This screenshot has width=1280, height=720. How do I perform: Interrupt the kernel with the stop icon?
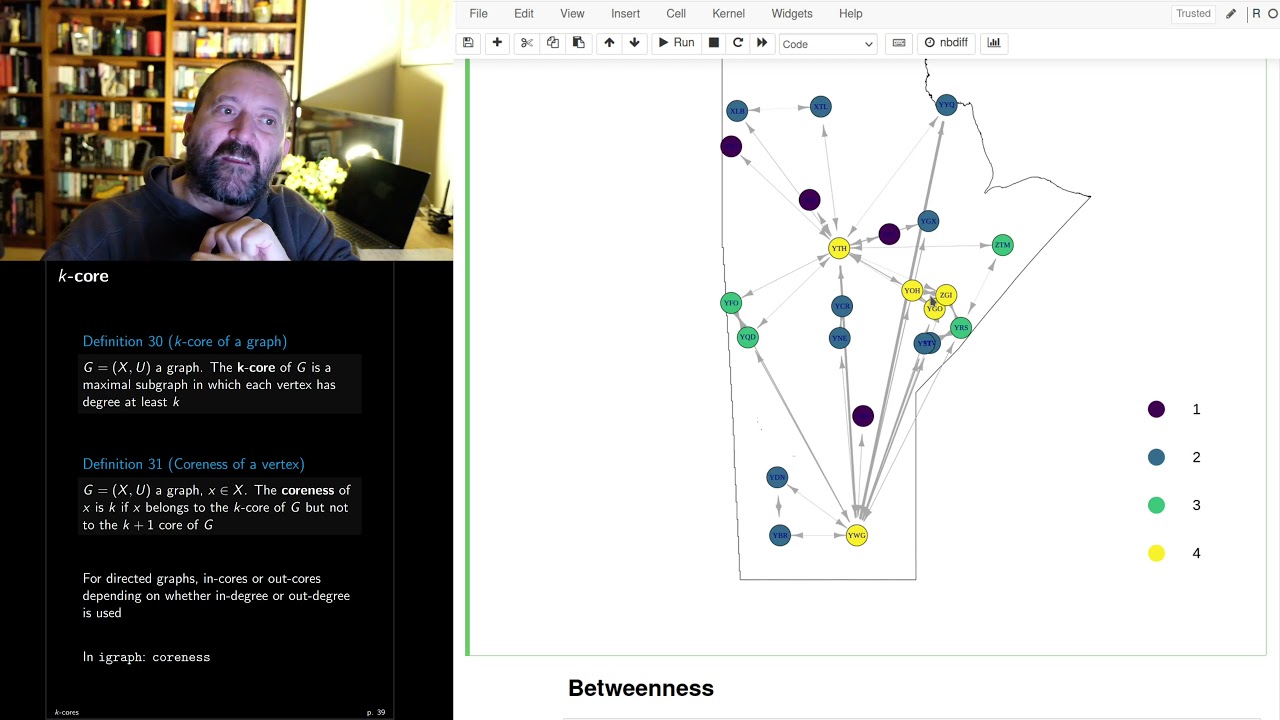click(713, 43)
